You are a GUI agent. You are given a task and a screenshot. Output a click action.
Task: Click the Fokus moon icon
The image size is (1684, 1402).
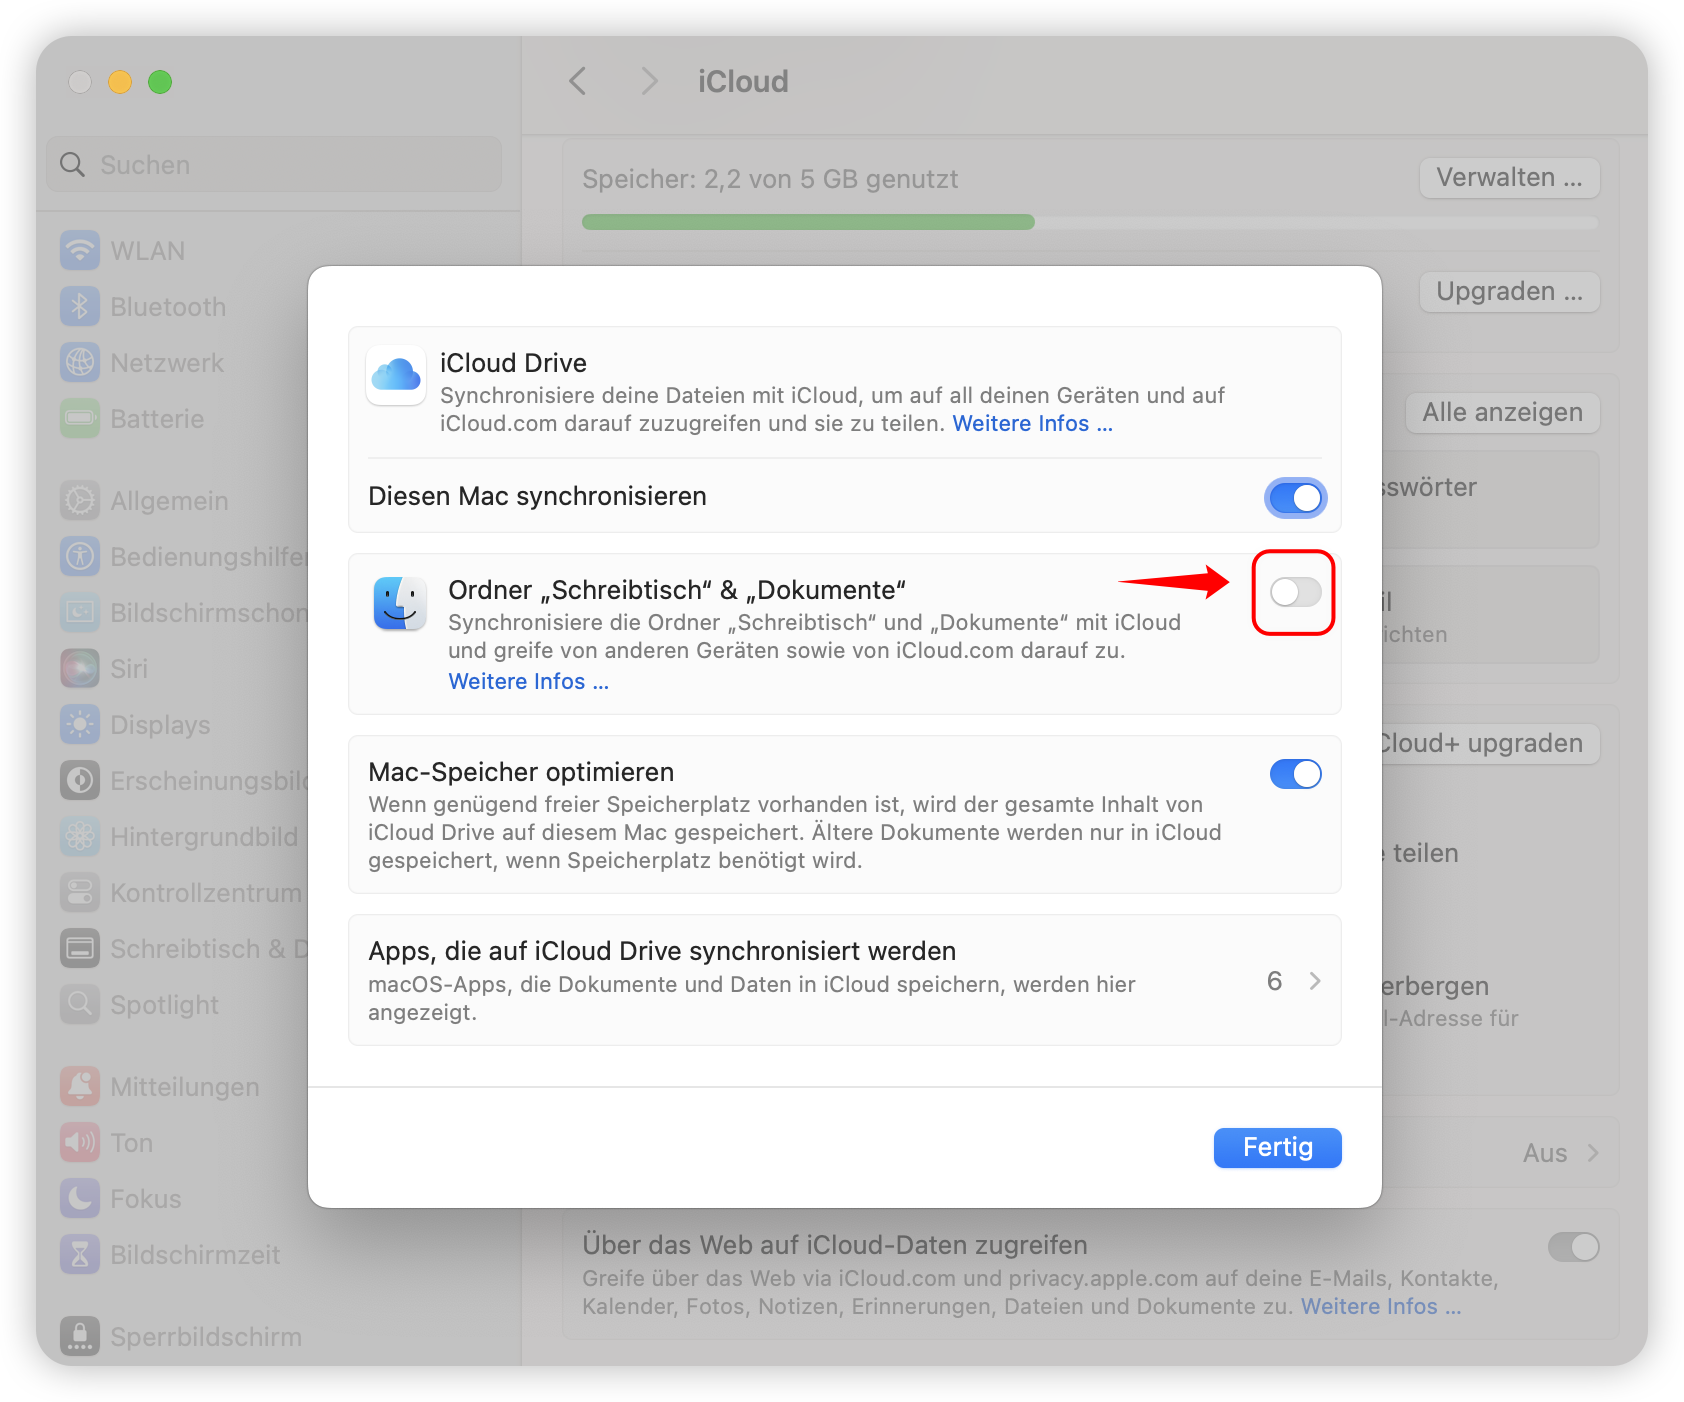(80, 1198)
